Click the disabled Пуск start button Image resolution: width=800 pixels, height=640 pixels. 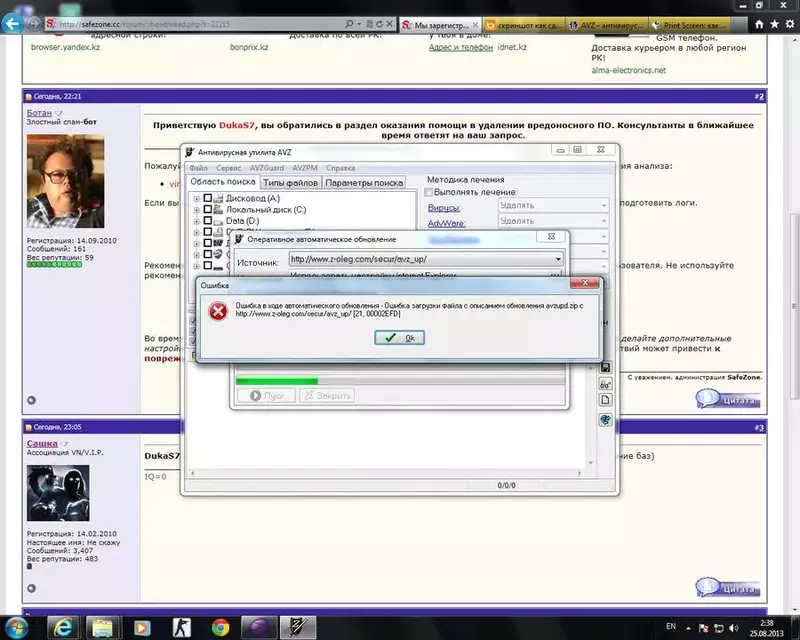click(x=266, y=395)
